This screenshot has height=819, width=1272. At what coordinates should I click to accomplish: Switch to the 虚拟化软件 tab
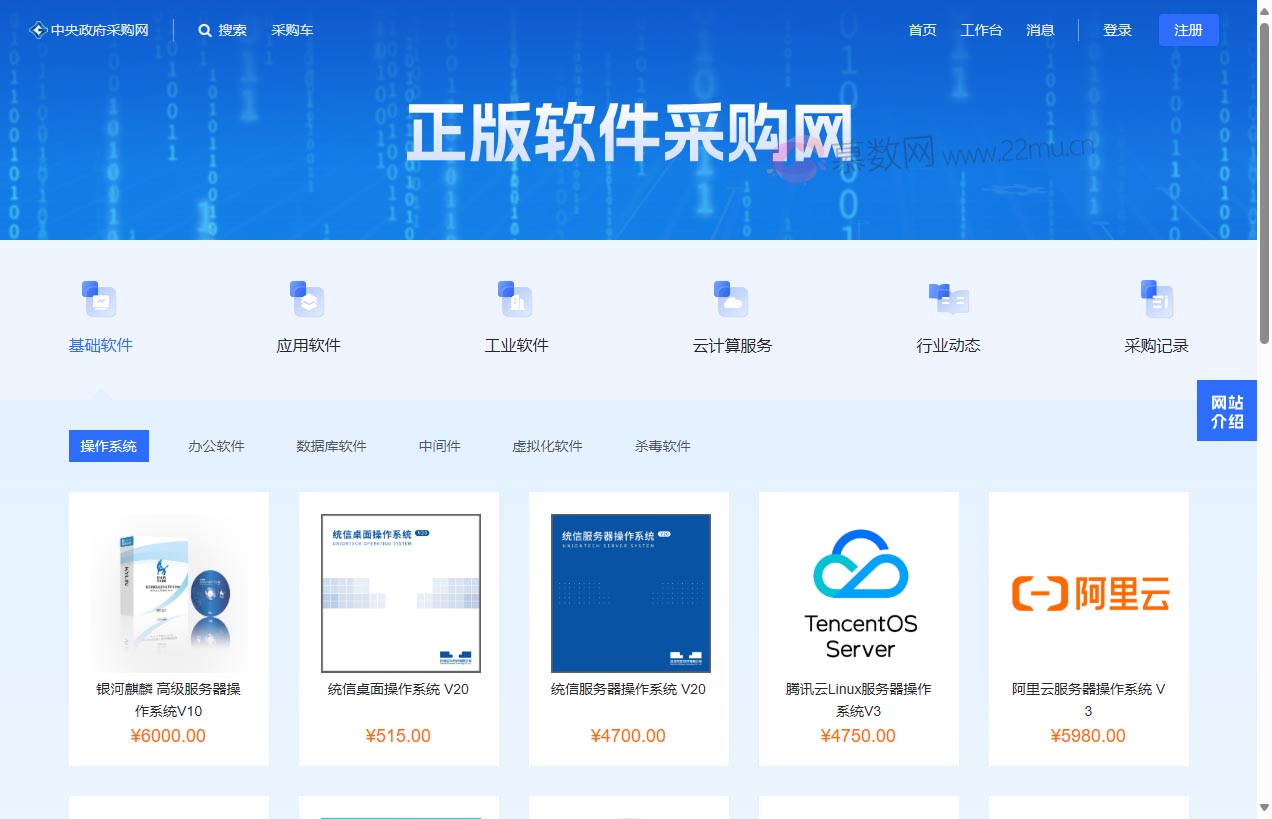click(x=547, y=446)
